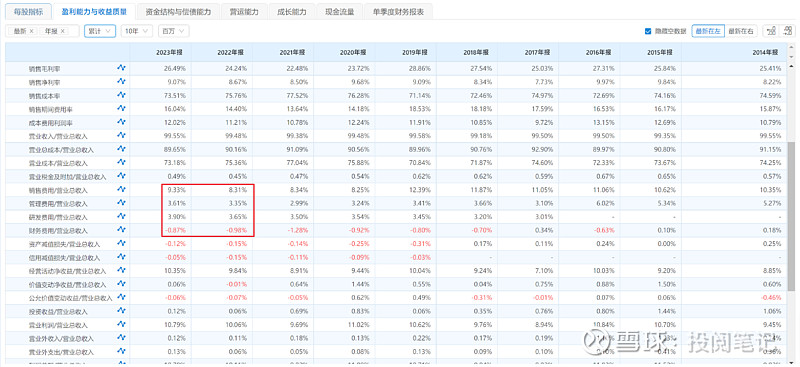Uncheck the 隐藏空数据 checkbox
The width and height of the screenshot is (800, 367).
(648, 31)
